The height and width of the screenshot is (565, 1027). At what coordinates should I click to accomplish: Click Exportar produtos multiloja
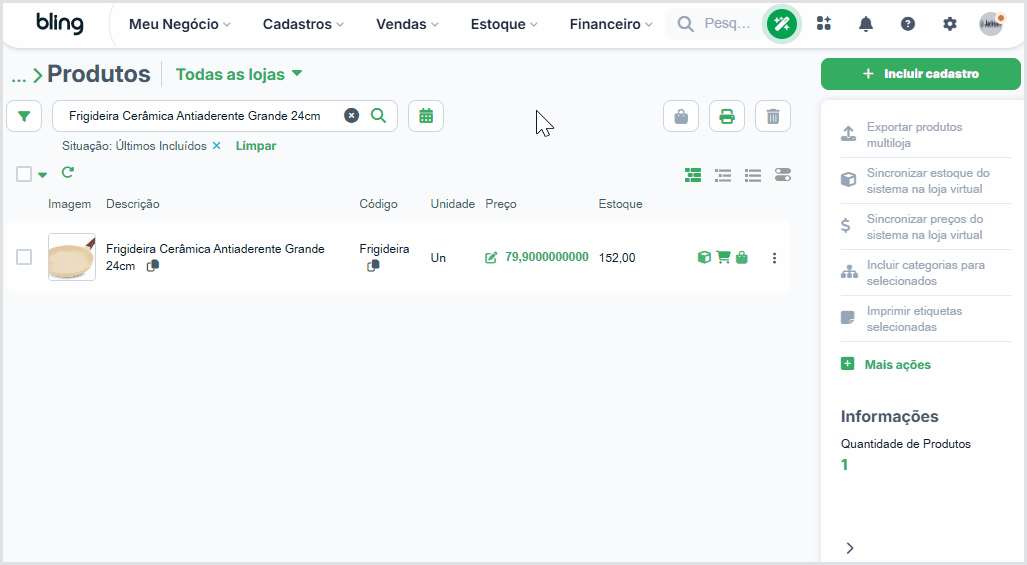[x=925, y=135]
